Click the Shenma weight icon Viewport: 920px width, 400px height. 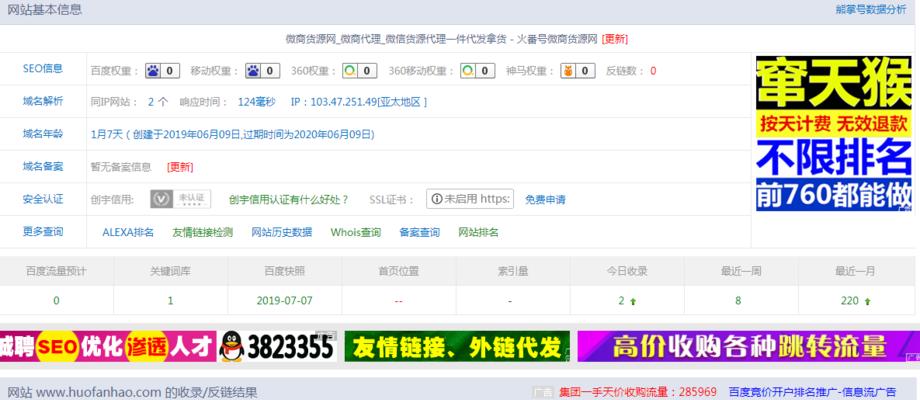click(567, 71)
